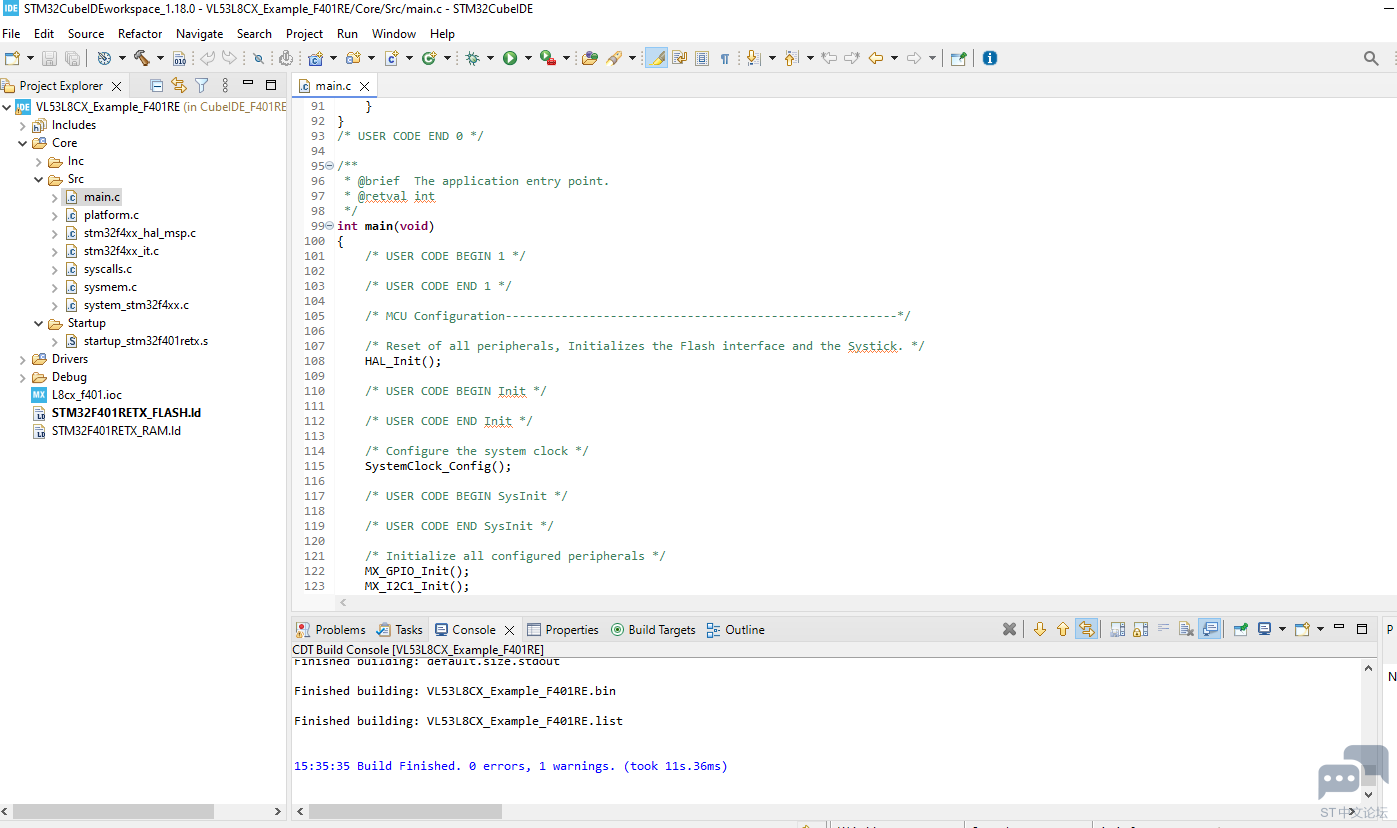The width and height of the screenshot is (1397, 828).
Task: Click the New file toolbar icon
Action: point(12,58)
